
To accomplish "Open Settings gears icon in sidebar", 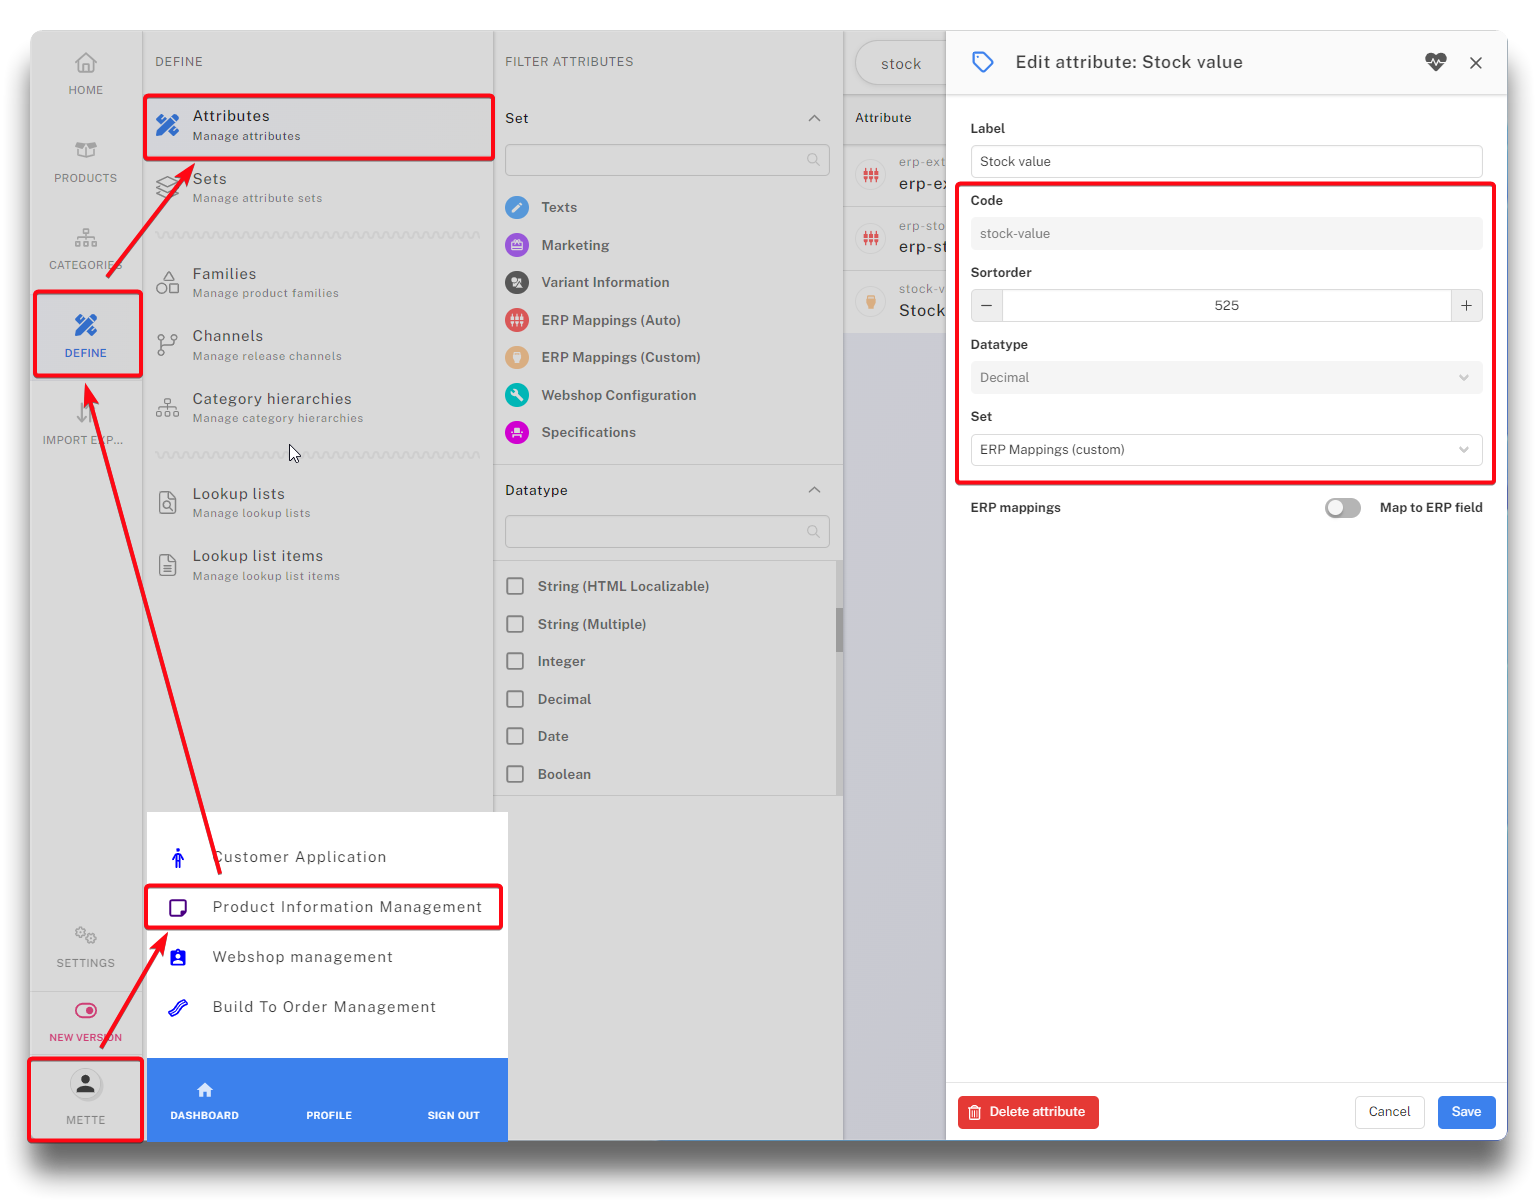I will point(86,935).
